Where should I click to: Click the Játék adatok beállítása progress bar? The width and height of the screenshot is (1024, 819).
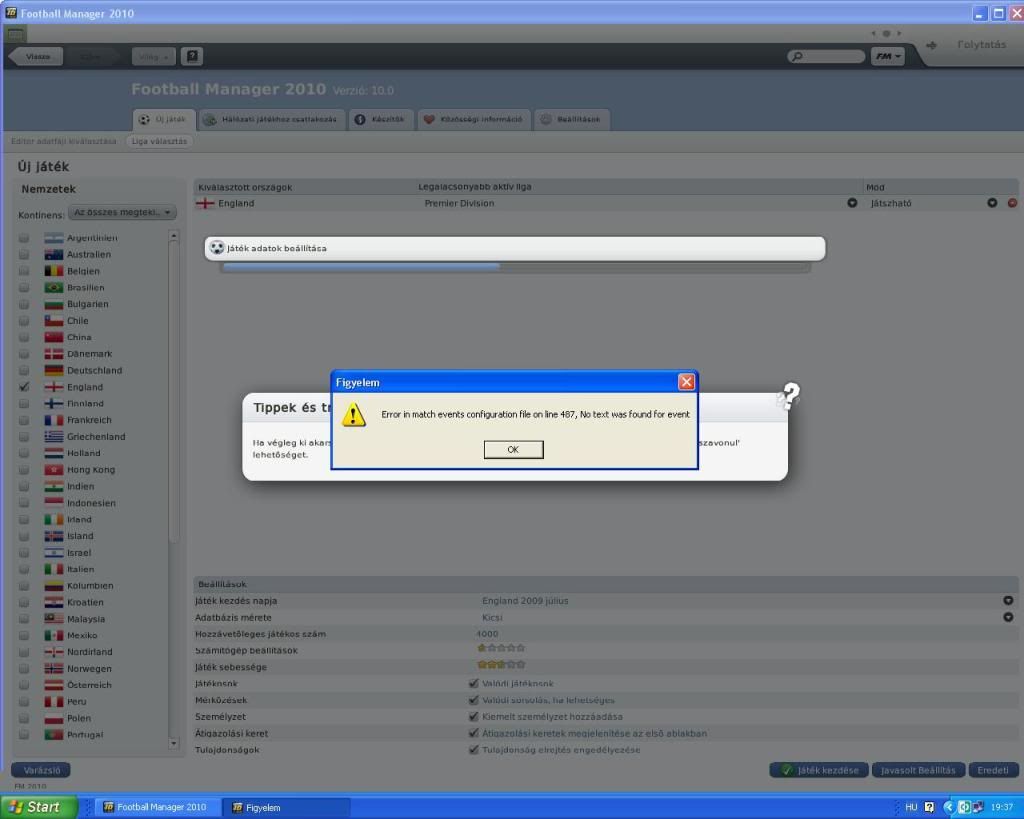click(516, 267)
